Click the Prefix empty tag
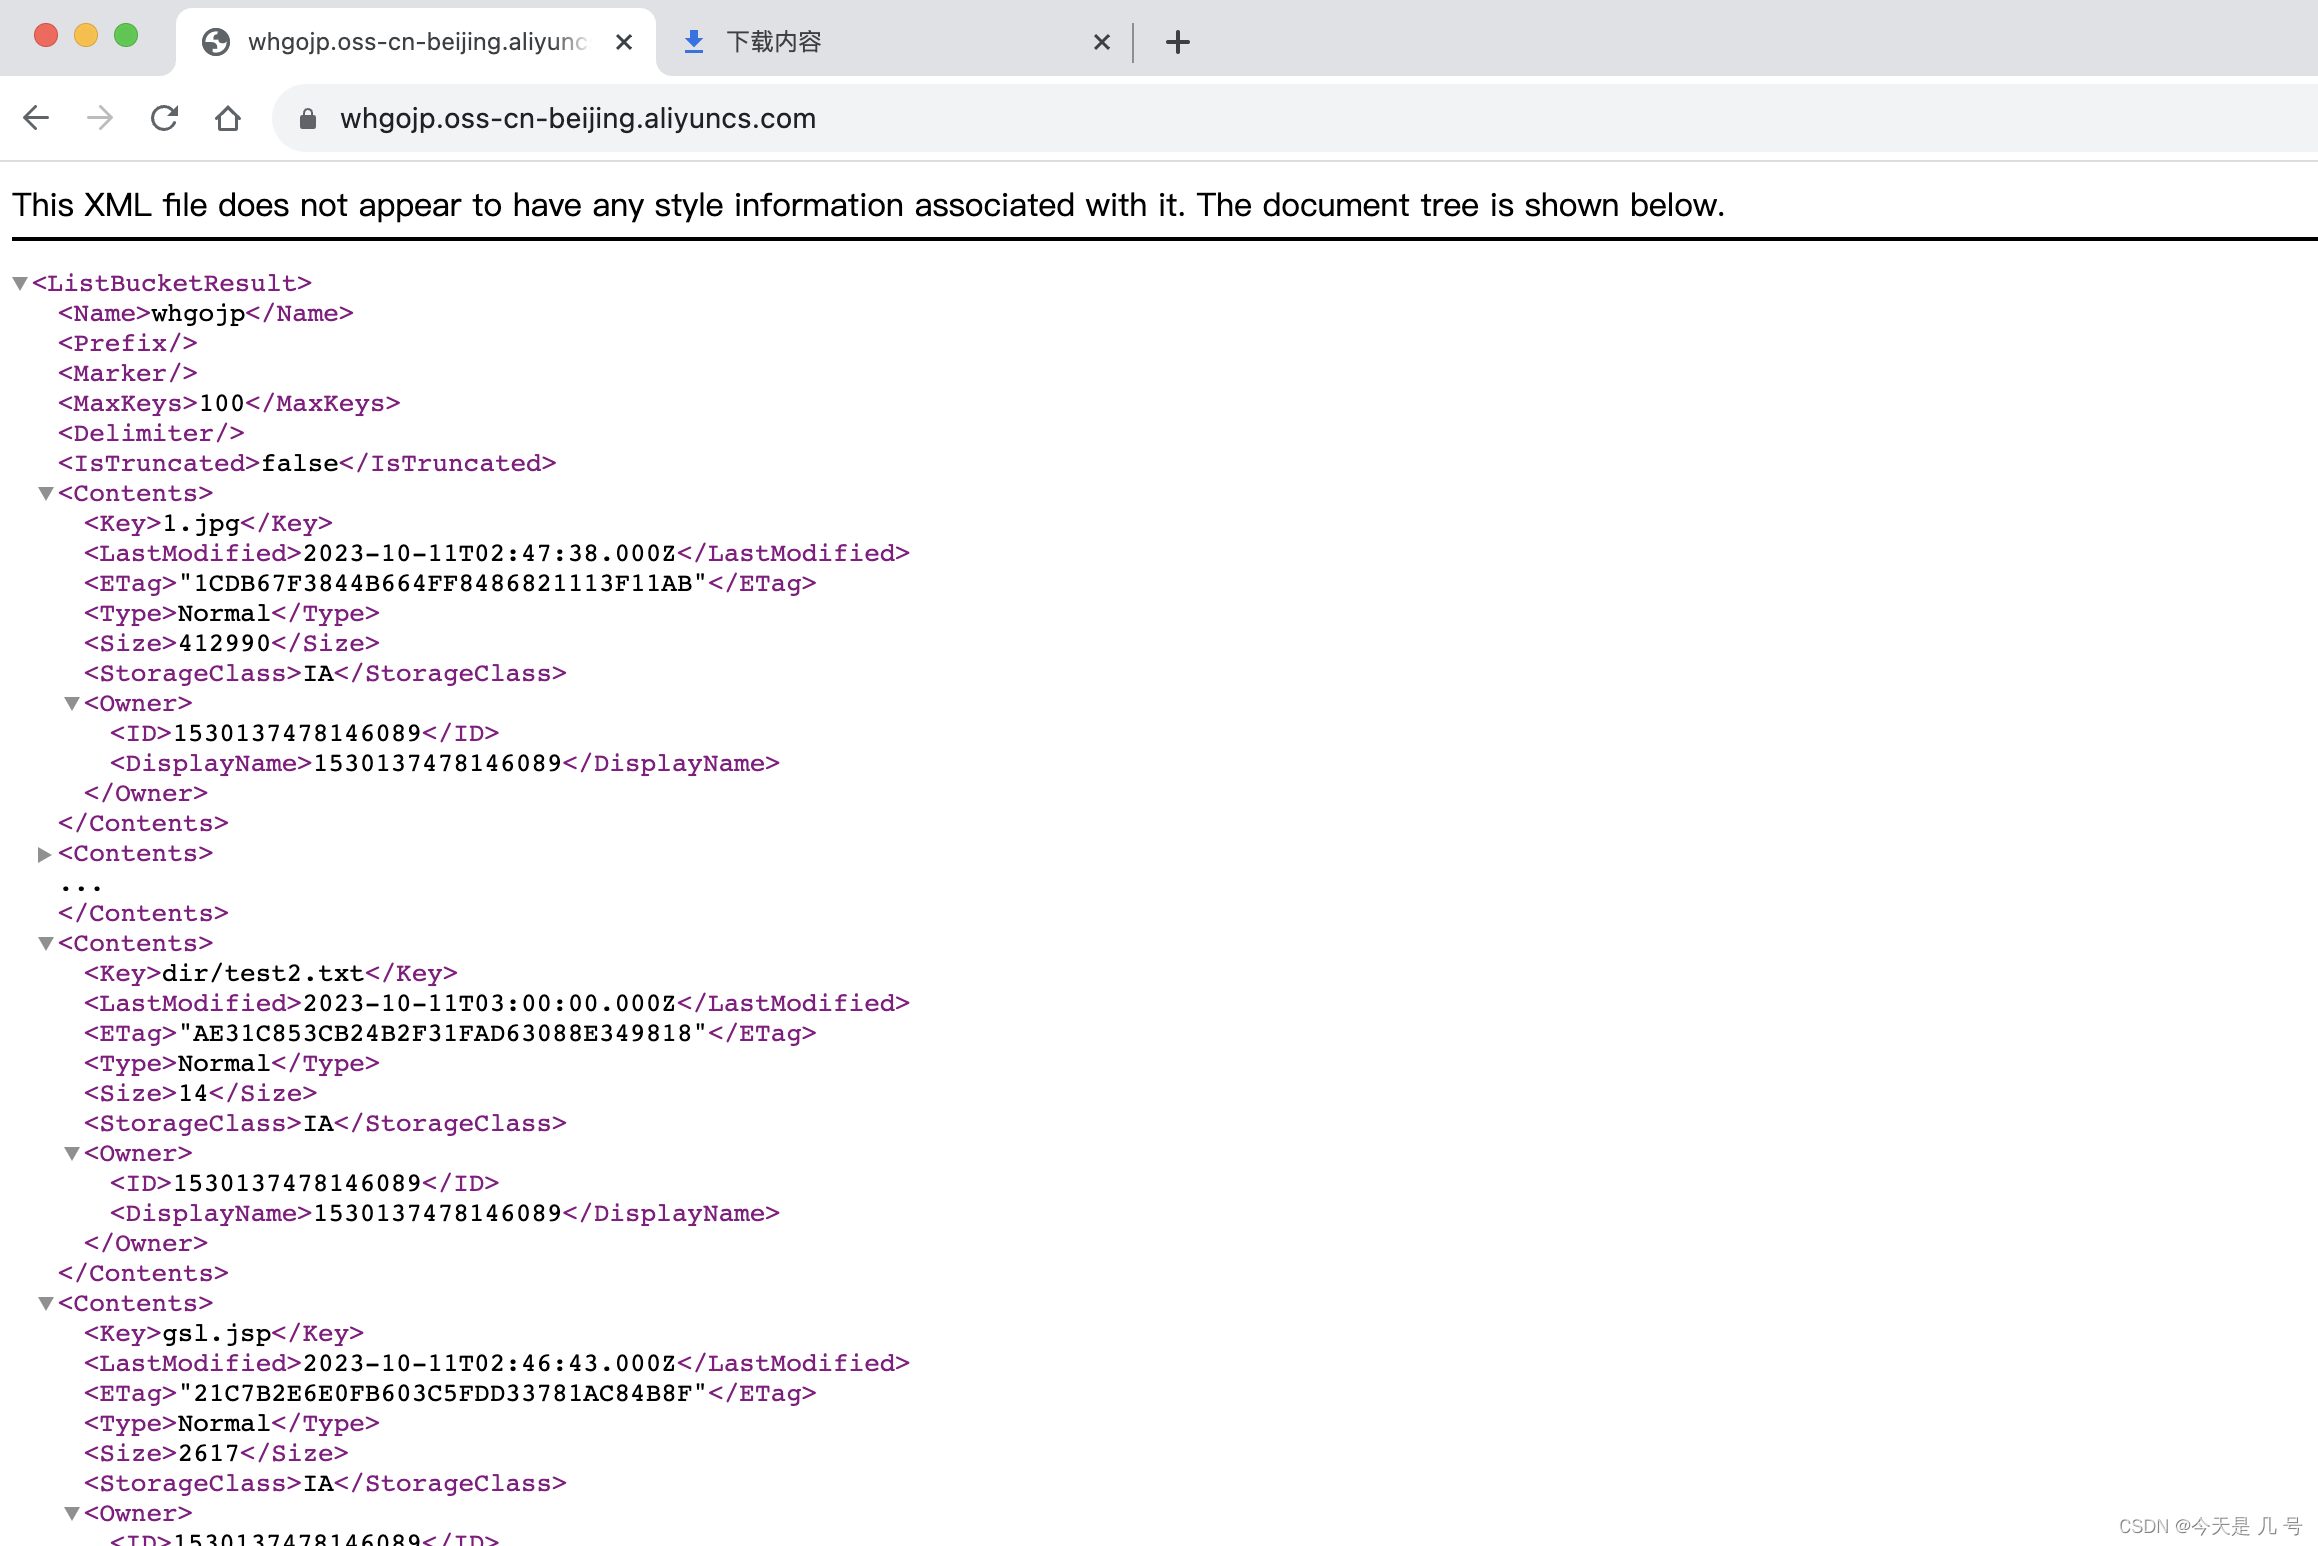 128,344
